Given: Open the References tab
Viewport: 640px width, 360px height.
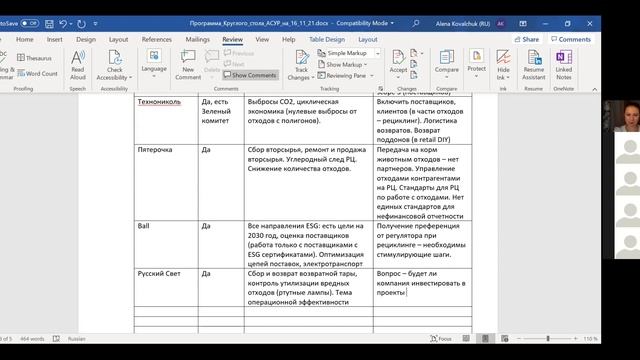Looking at the screenshot, I should pos(156,40).
